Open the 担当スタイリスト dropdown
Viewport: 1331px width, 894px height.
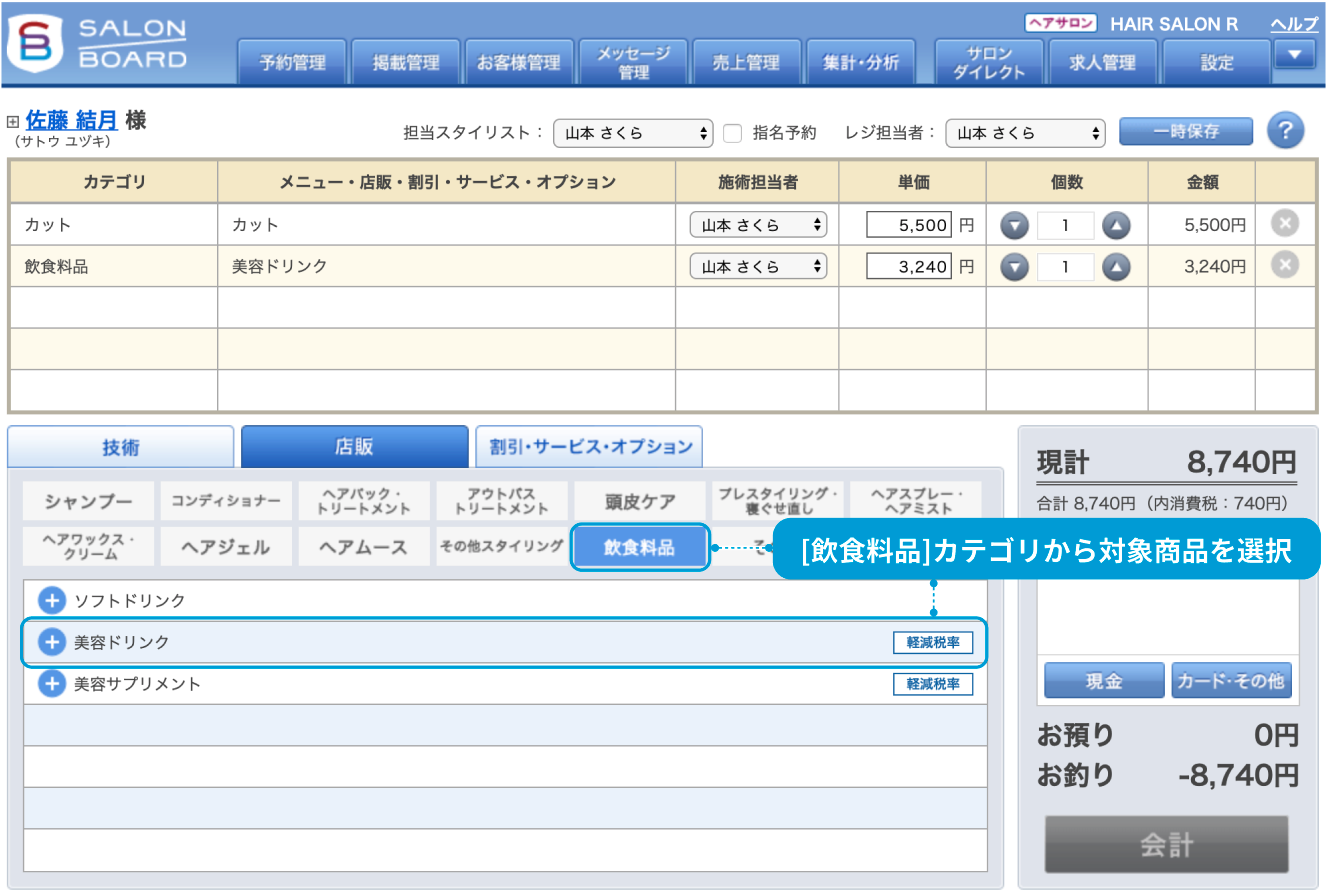(633, 133)
